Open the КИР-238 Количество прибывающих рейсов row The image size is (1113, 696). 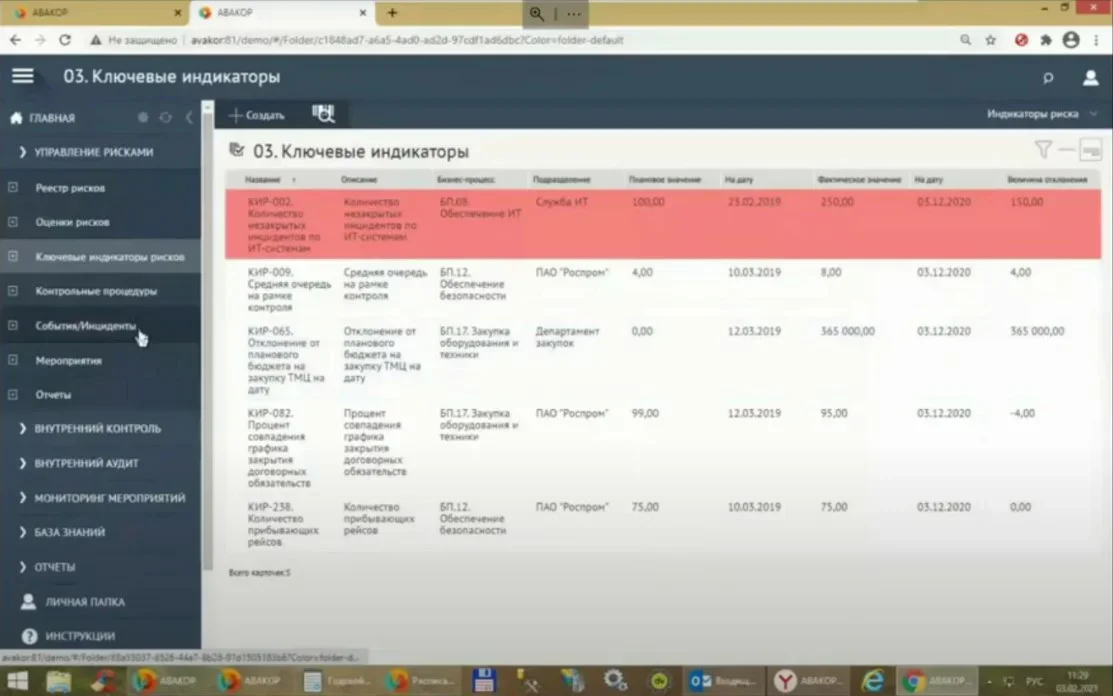coord(663,524)
